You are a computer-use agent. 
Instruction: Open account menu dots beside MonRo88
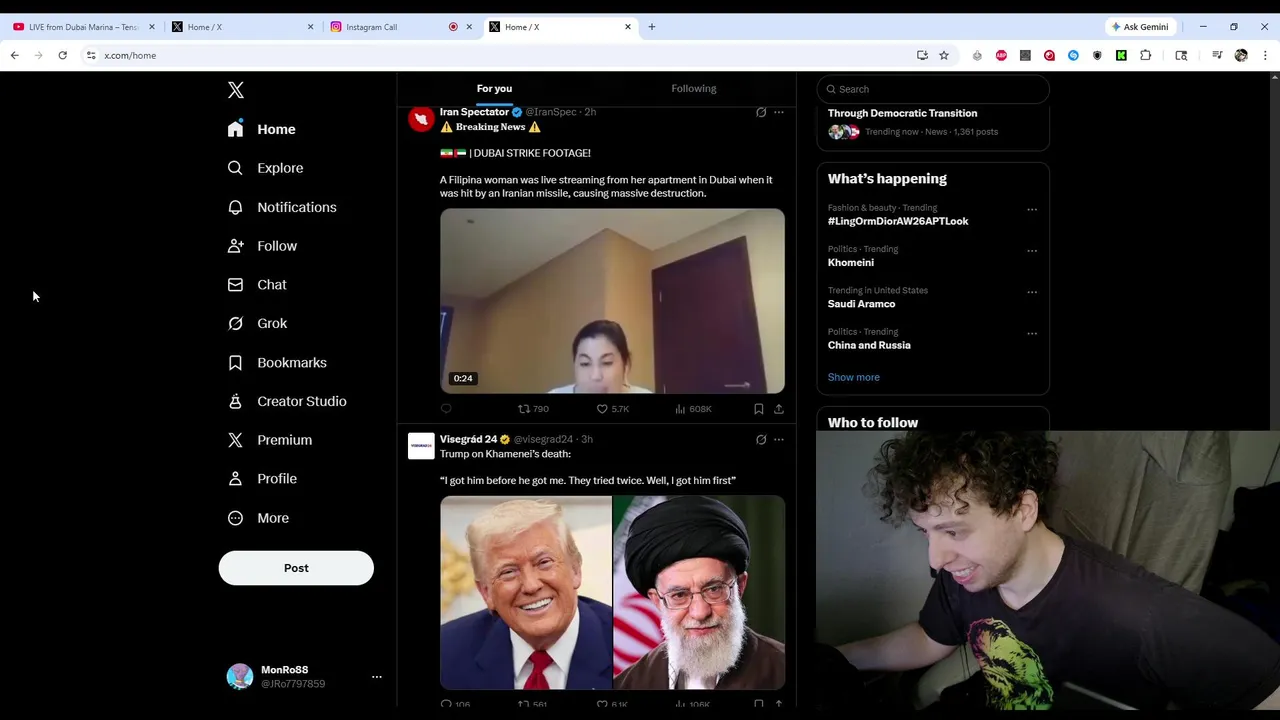(x=377, y=677)
